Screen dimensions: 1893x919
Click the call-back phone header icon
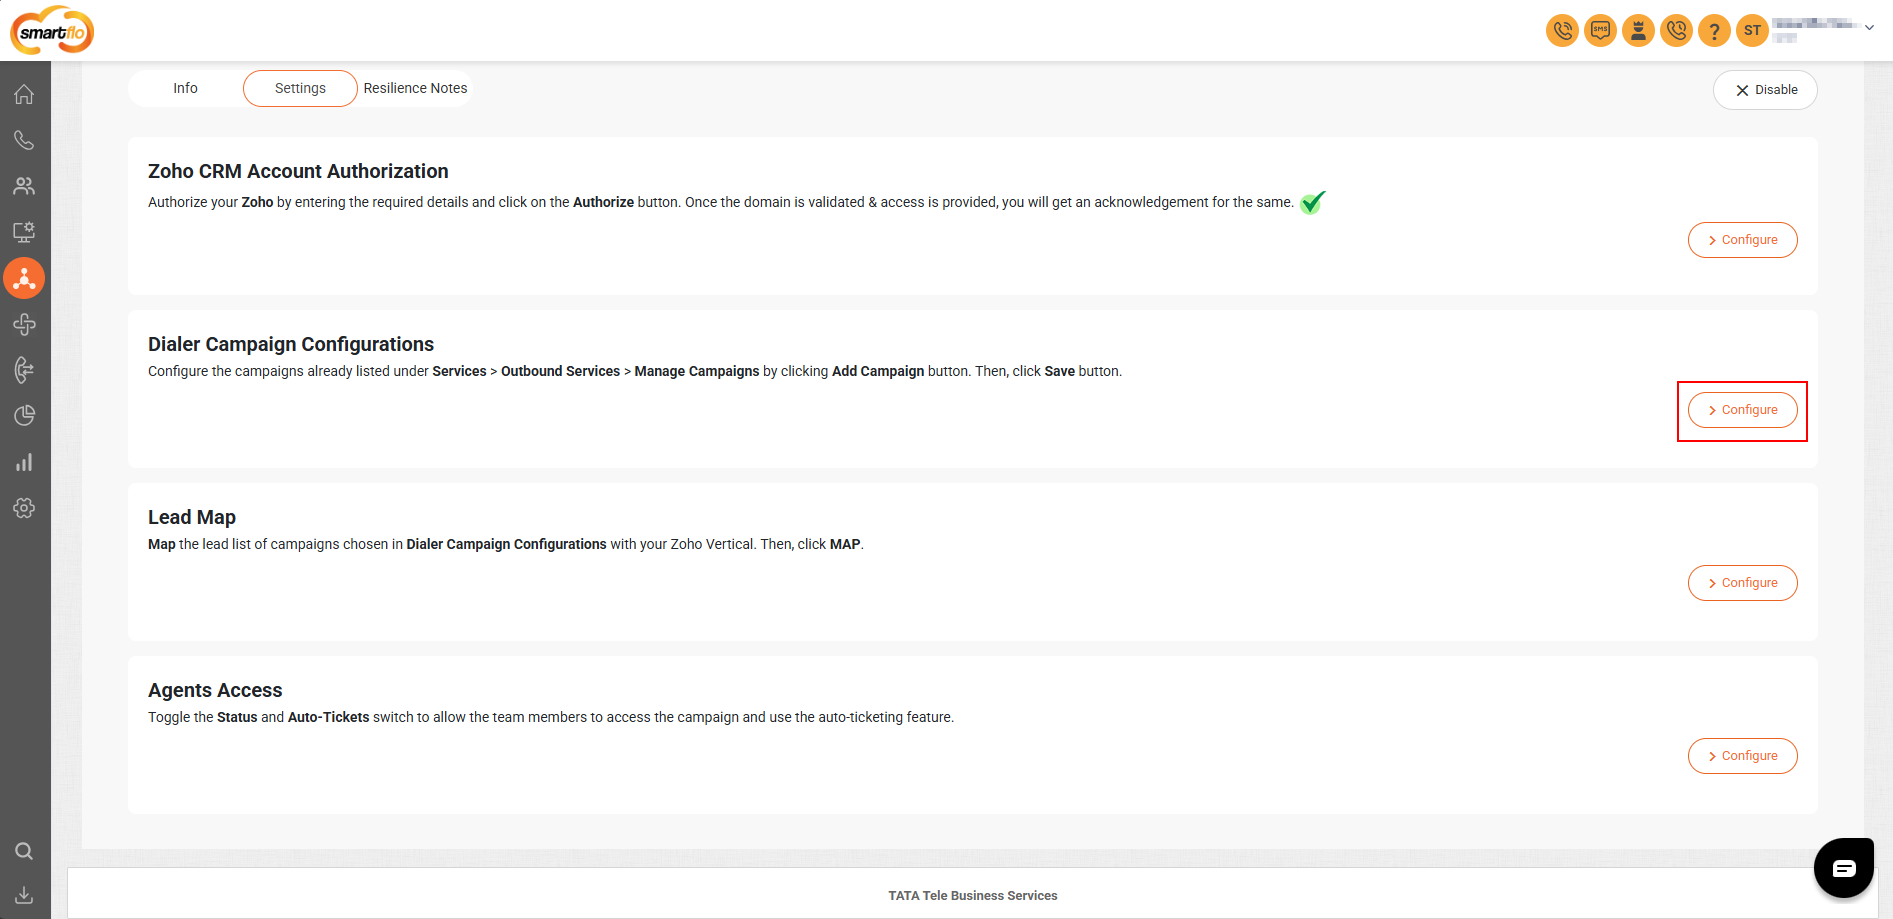[x=1676, y=31]
